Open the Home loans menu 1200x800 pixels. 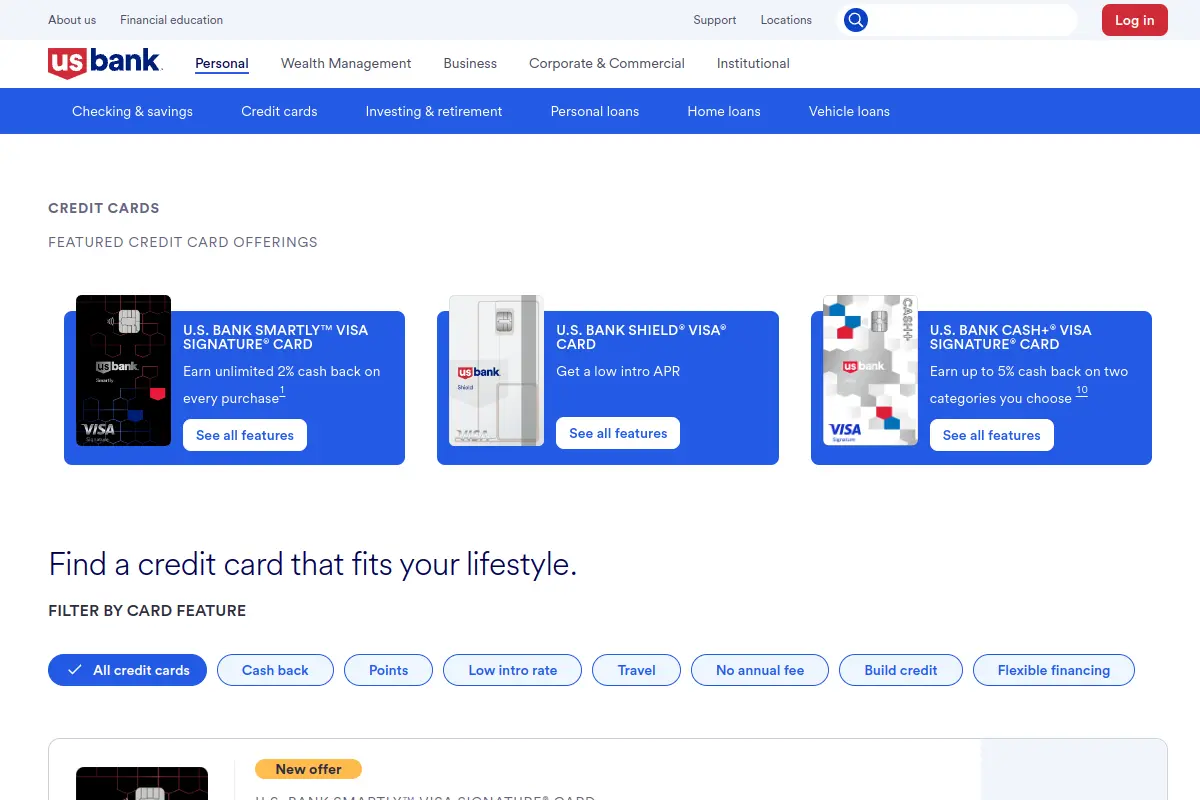point(724,111)
